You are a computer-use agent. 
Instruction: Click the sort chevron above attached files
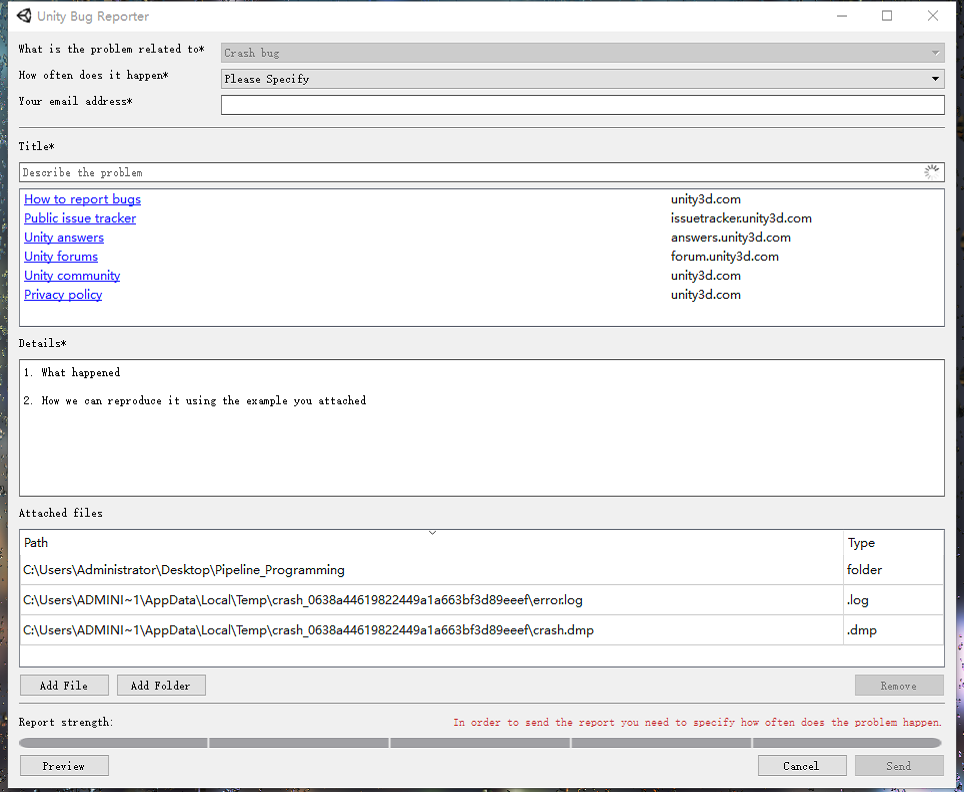pos(432,533)
